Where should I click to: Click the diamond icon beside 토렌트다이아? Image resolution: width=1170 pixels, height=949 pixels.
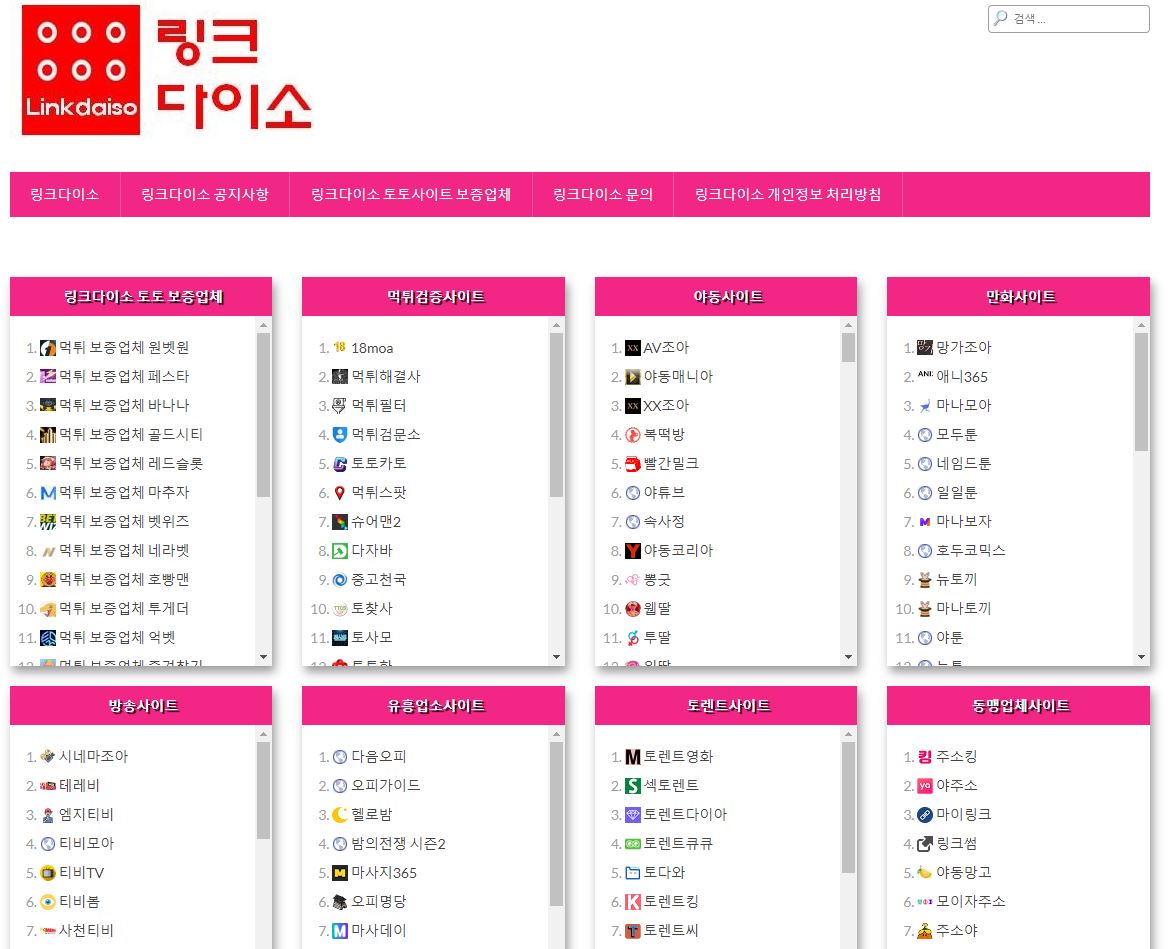[x=633, y=815]
